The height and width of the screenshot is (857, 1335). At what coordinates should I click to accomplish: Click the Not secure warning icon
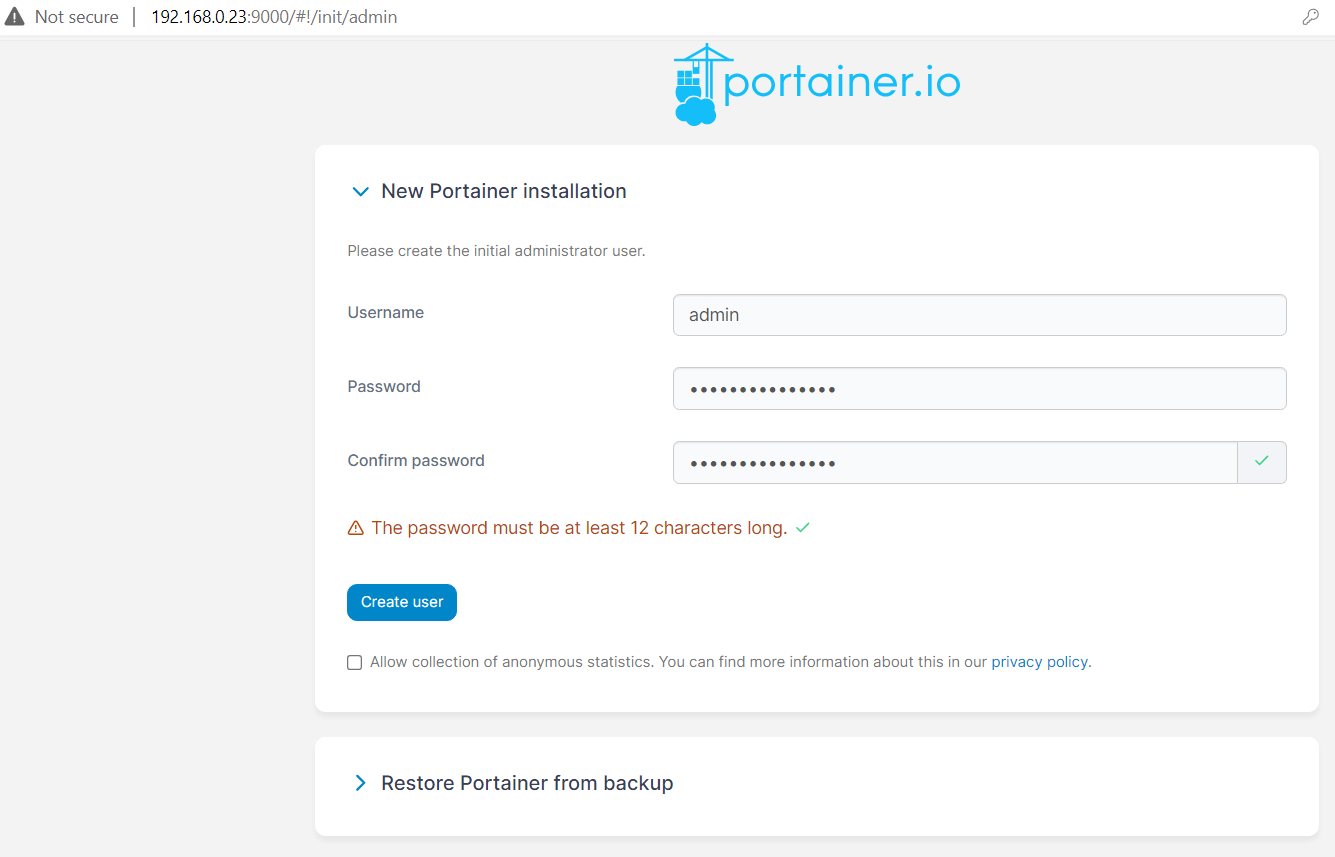click(x=14, y=16)
